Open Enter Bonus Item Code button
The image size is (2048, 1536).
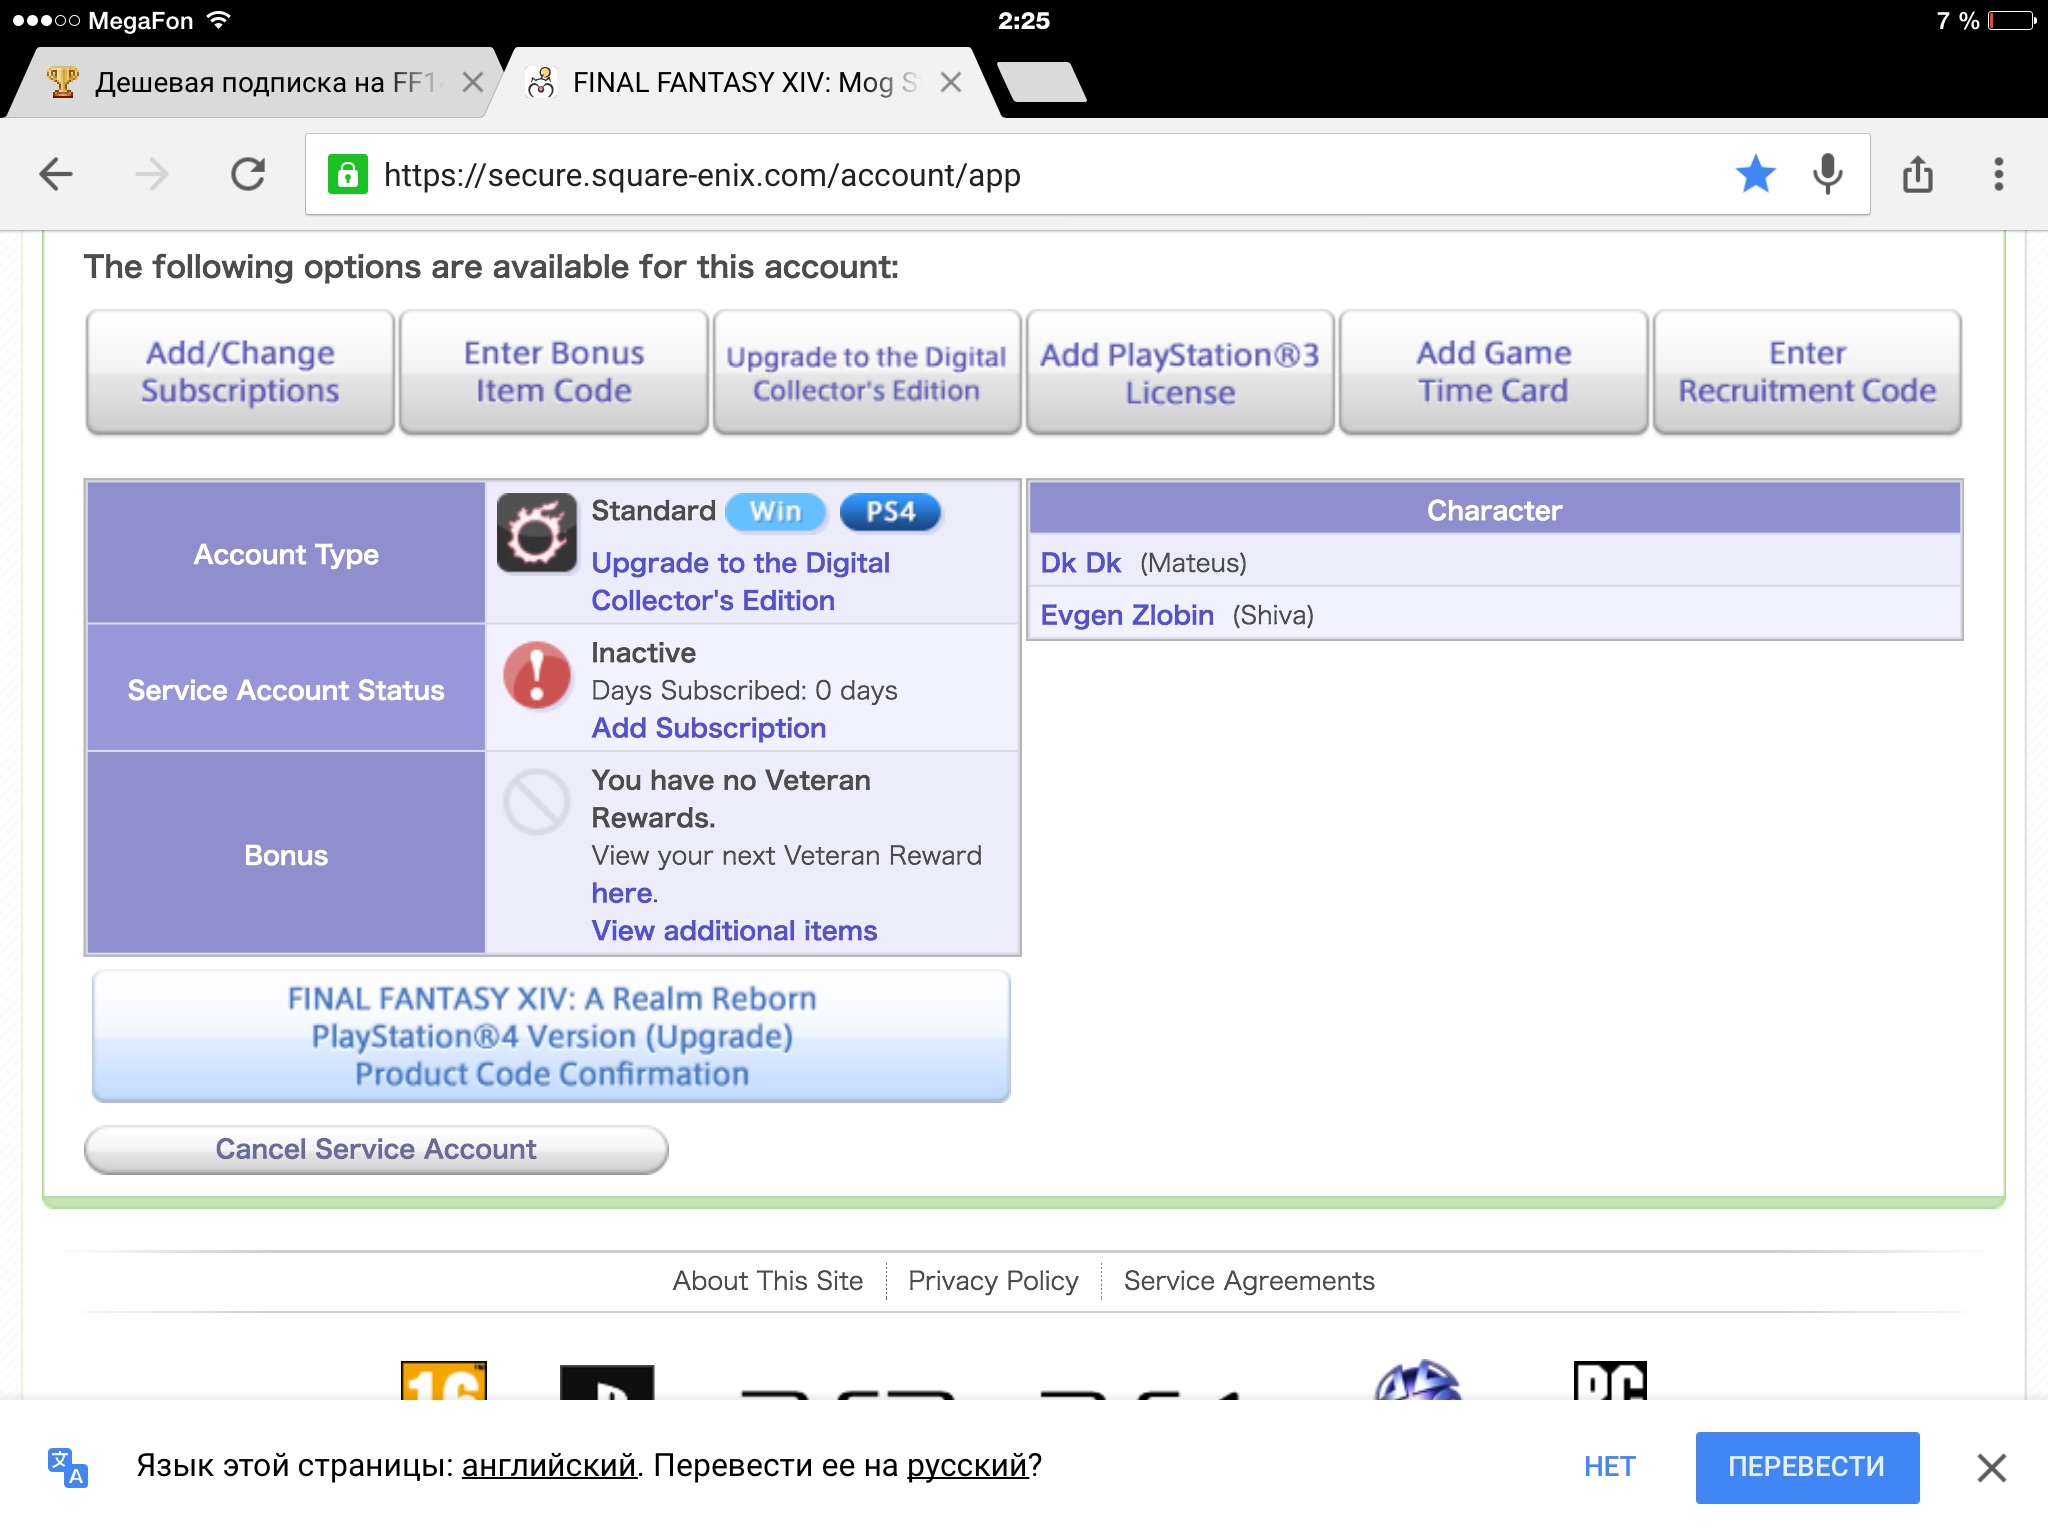[554, 372]
